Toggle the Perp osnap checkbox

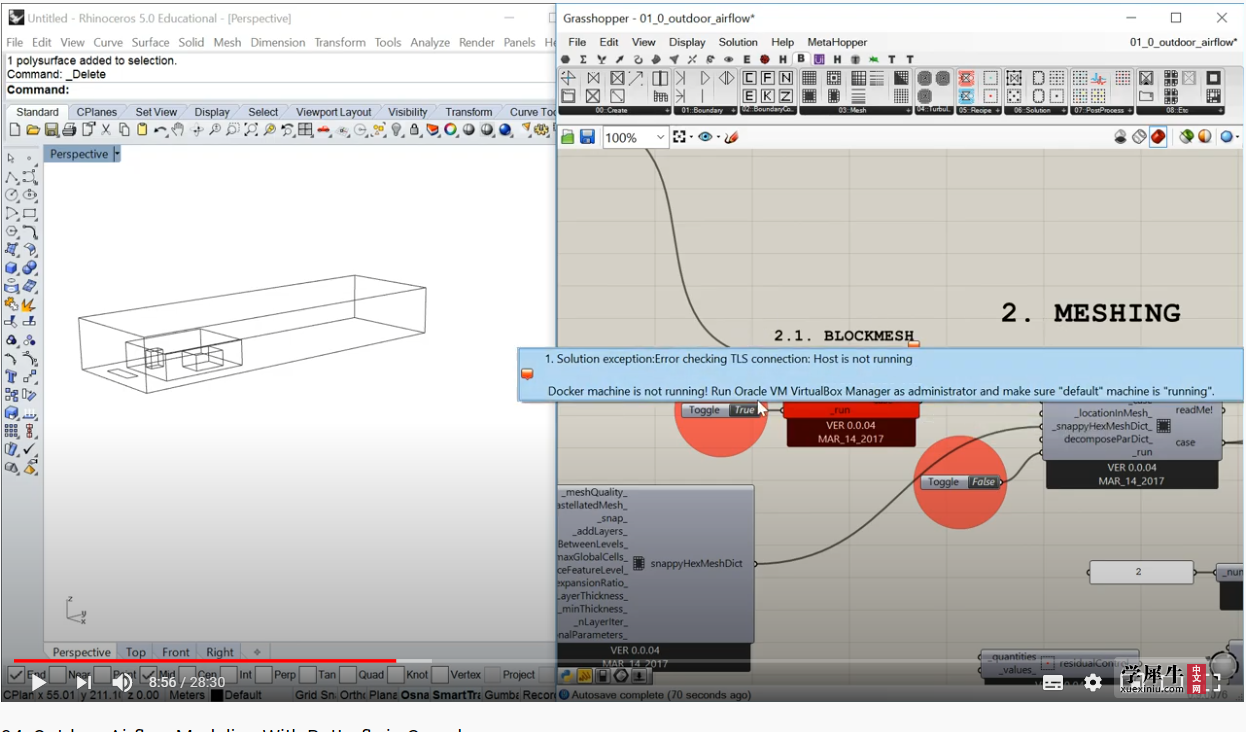click(x=264, y=675)
